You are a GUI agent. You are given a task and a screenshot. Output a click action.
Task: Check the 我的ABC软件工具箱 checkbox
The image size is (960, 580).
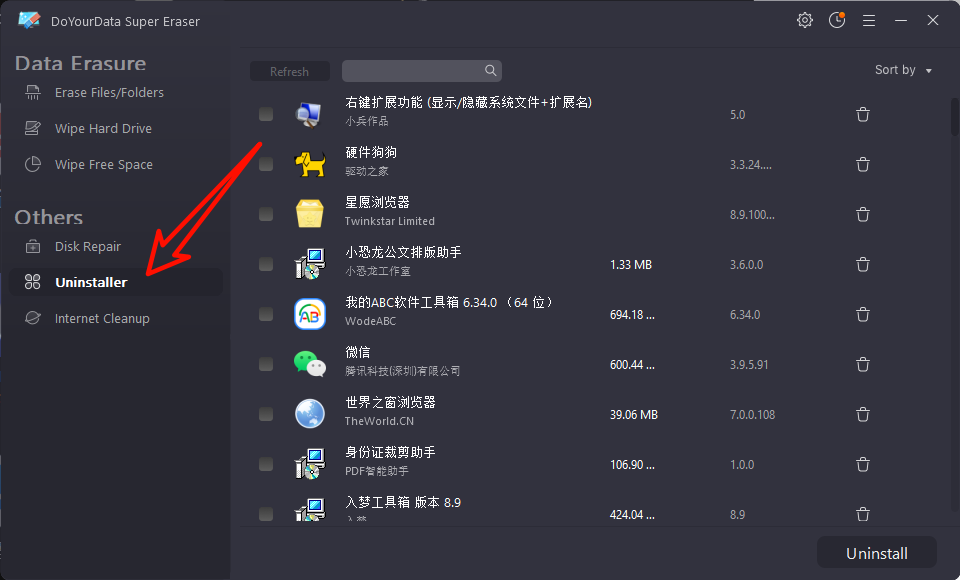tap(266, 314)
